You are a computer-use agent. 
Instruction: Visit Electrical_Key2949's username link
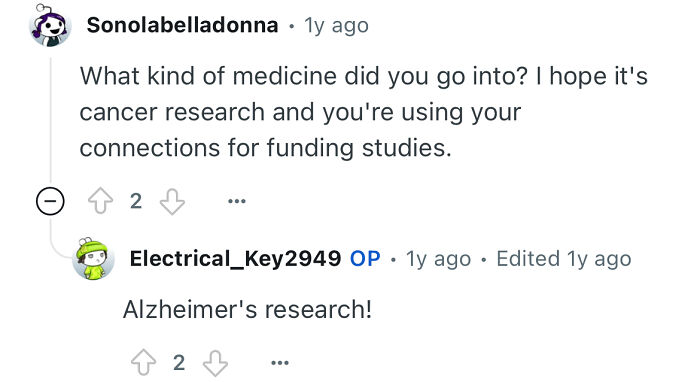235,258
